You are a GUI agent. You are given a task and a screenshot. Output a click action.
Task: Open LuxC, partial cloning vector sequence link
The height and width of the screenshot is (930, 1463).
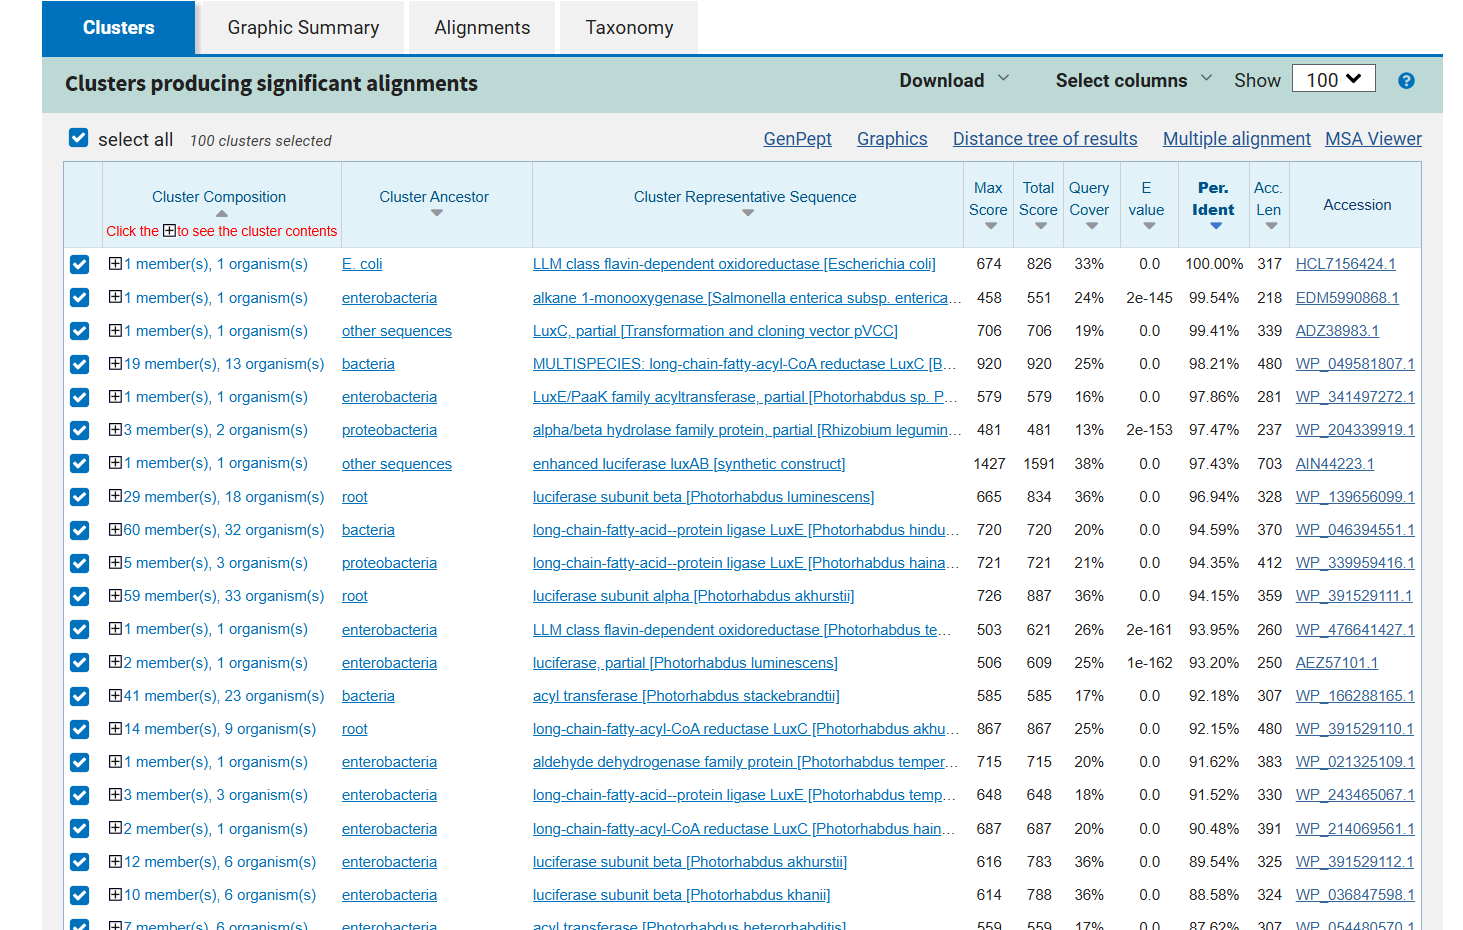pos(715,331)
